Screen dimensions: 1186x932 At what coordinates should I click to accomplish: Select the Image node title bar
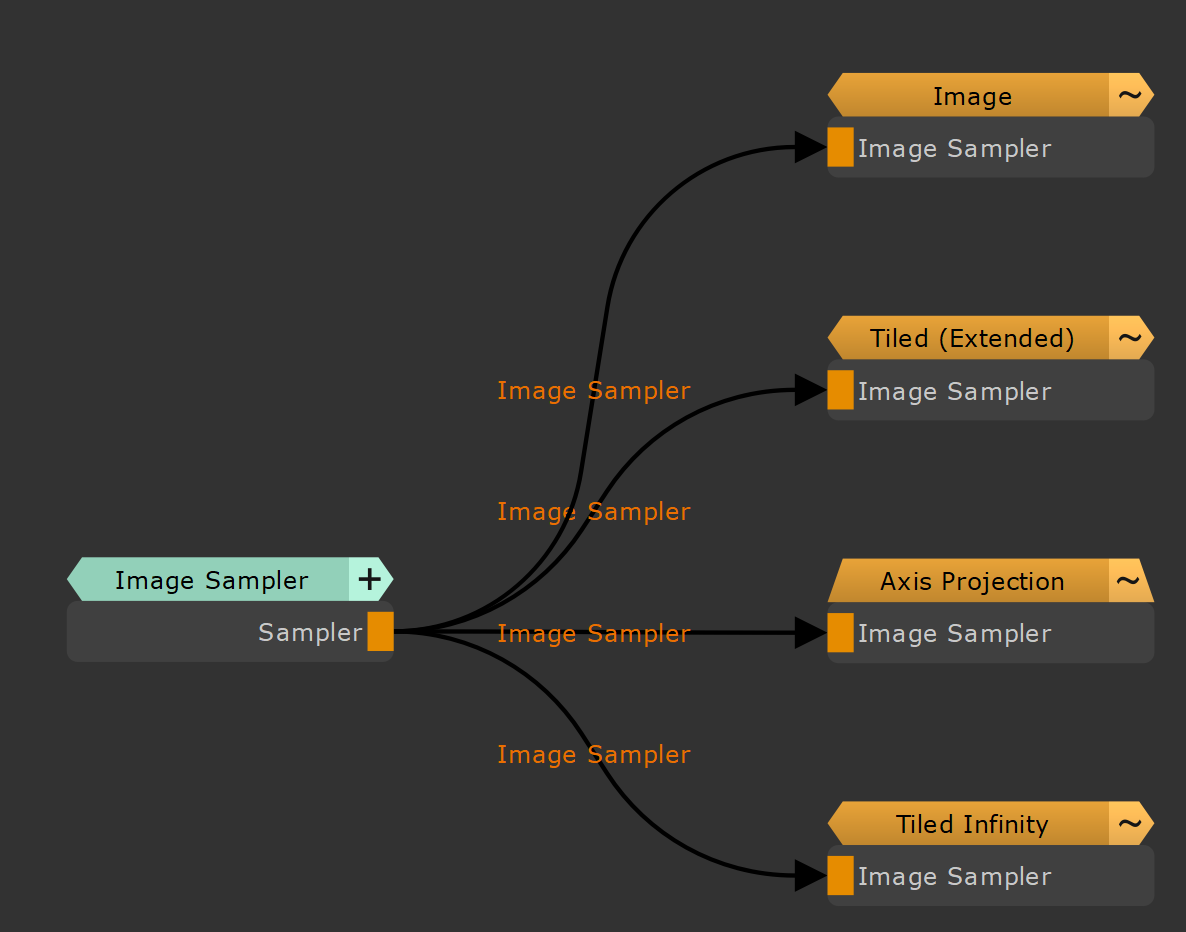(x=971, y=96)
